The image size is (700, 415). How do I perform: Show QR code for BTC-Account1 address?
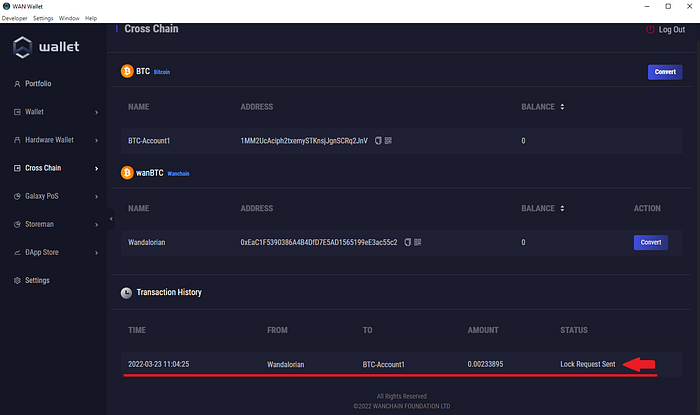[388, 141]
